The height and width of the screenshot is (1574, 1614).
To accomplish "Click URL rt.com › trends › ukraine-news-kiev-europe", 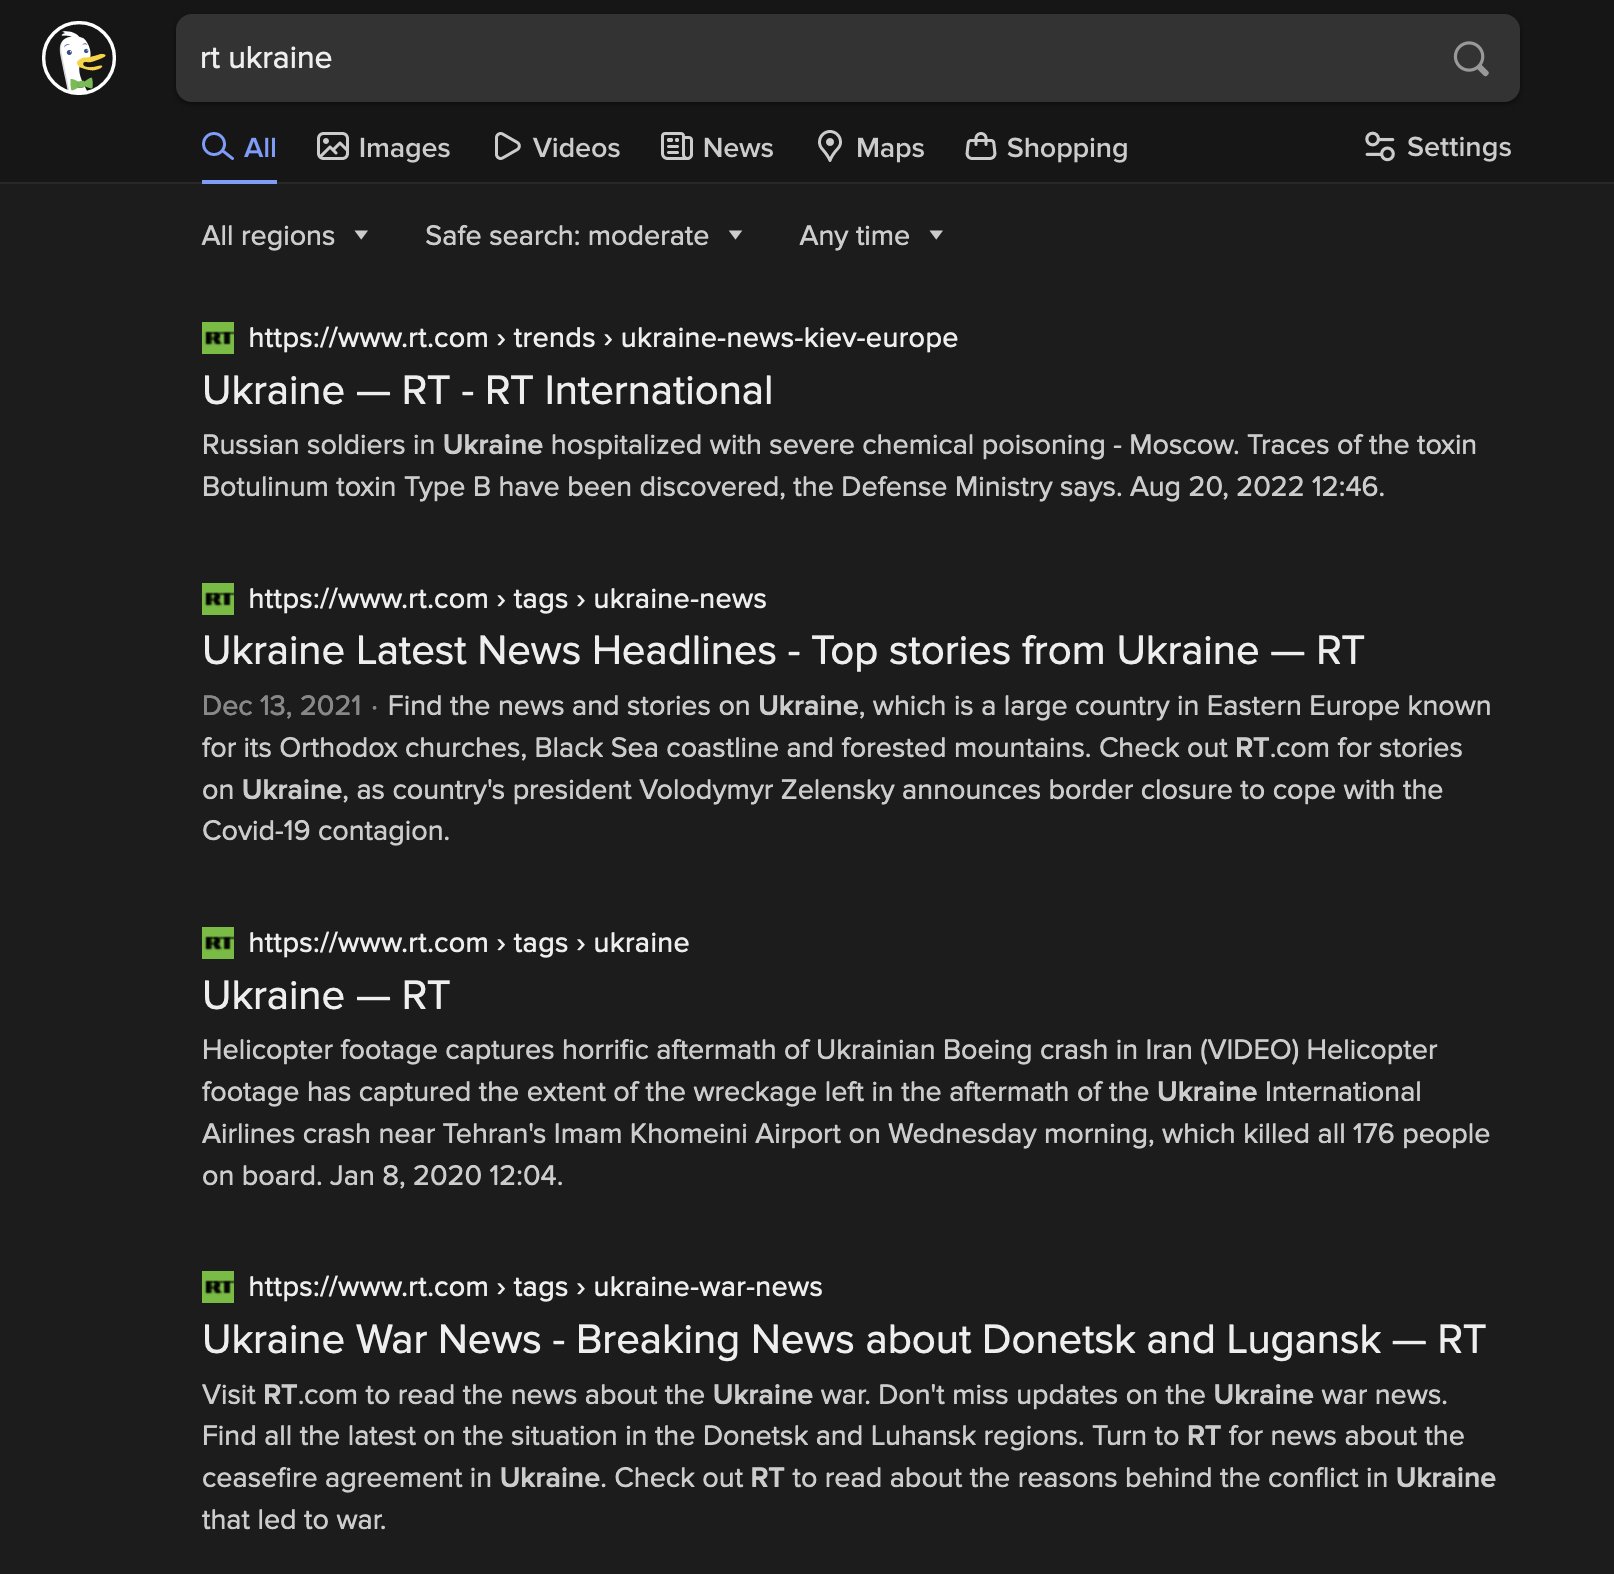I will coord(603,338).
